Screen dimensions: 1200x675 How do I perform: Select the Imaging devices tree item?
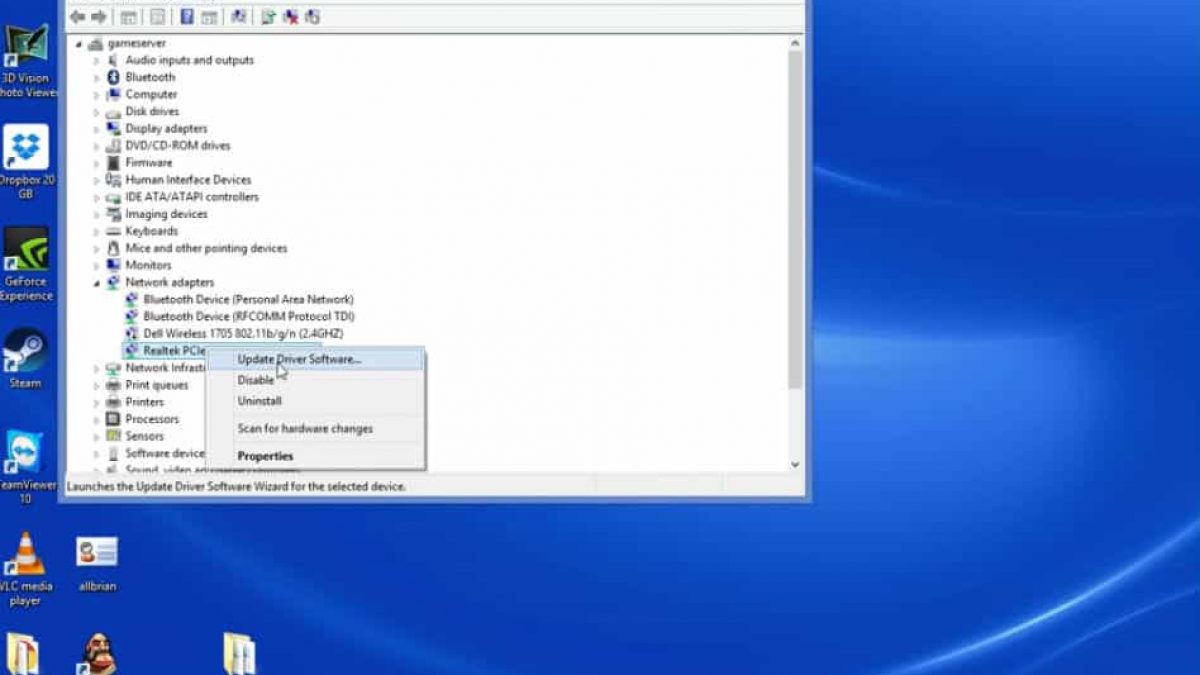166,214
